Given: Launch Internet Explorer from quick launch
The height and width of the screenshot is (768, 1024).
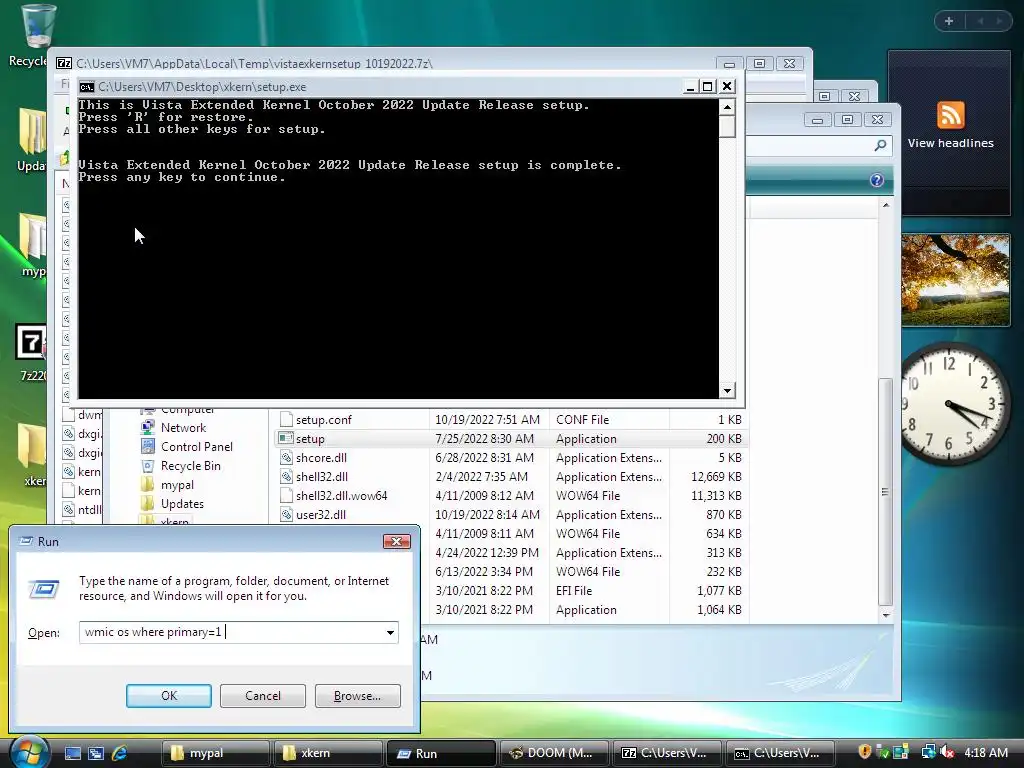Looking at the screenshot, I should [120, 753].
